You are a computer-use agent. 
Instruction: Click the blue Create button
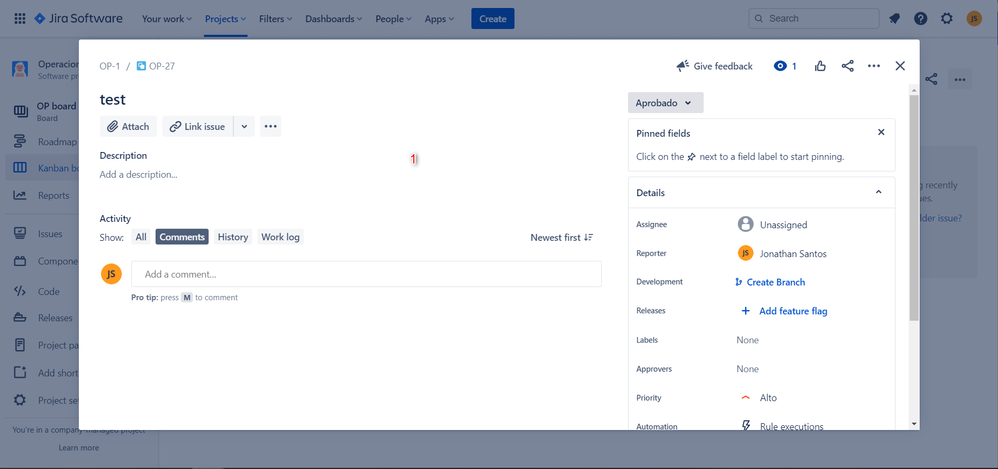point(493,18)
